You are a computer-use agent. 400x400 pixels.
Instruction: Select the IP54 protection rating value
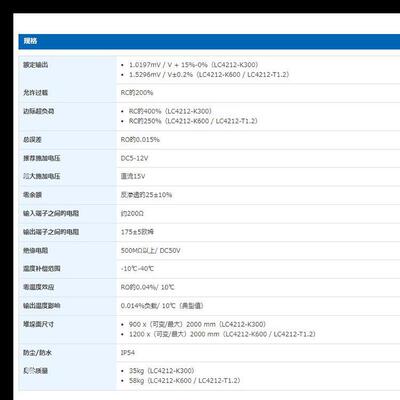tap(128, 352)
